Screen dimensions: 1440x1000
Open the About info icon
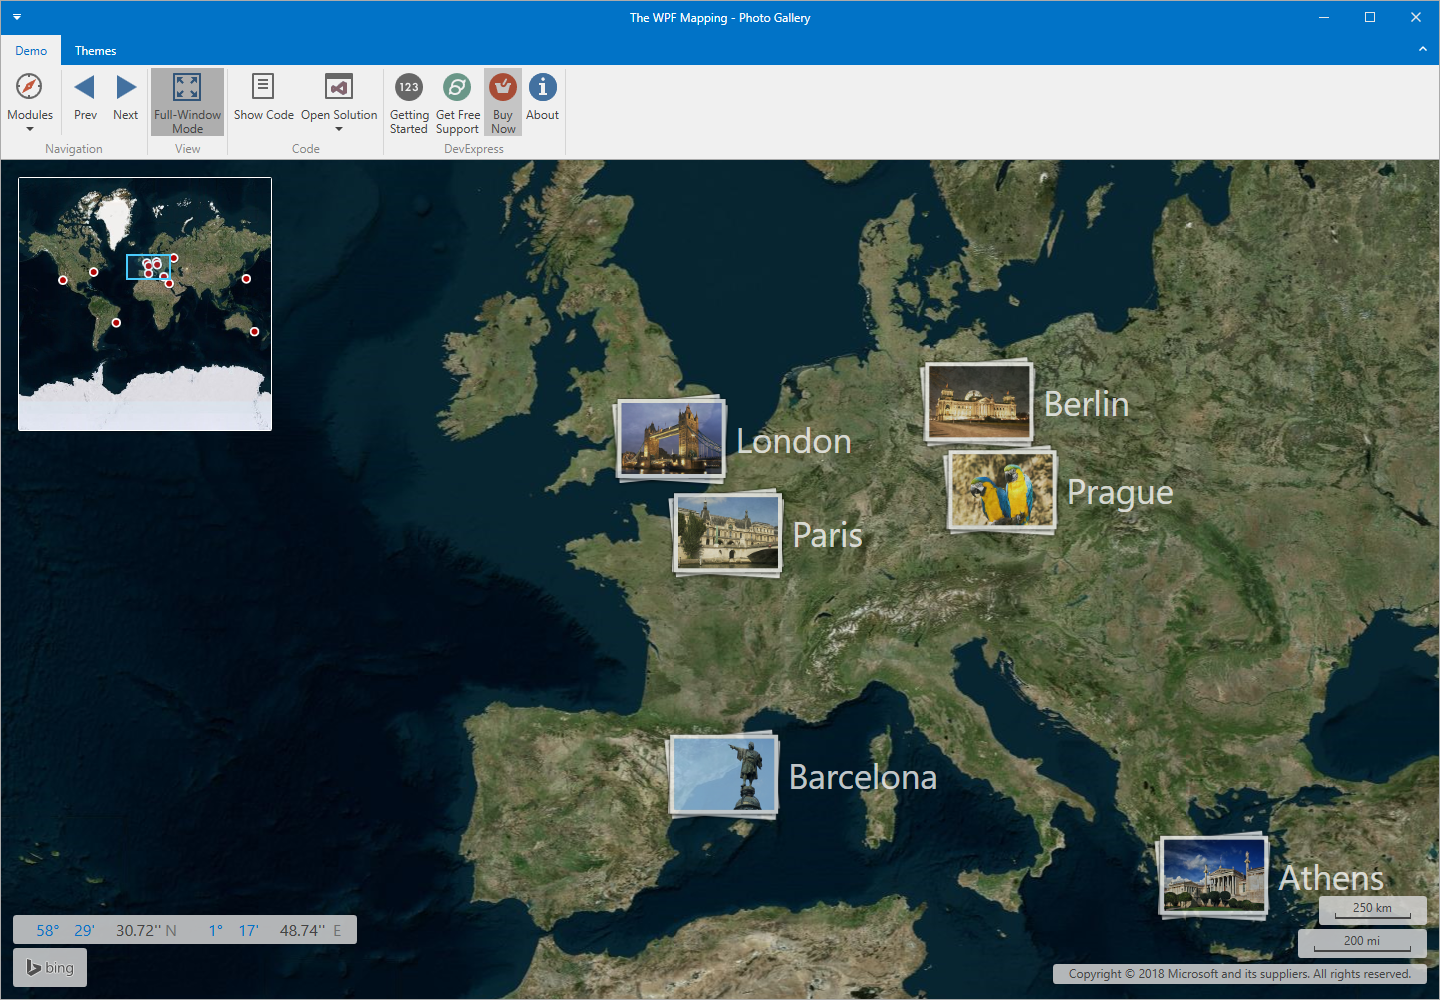point(542,88)
